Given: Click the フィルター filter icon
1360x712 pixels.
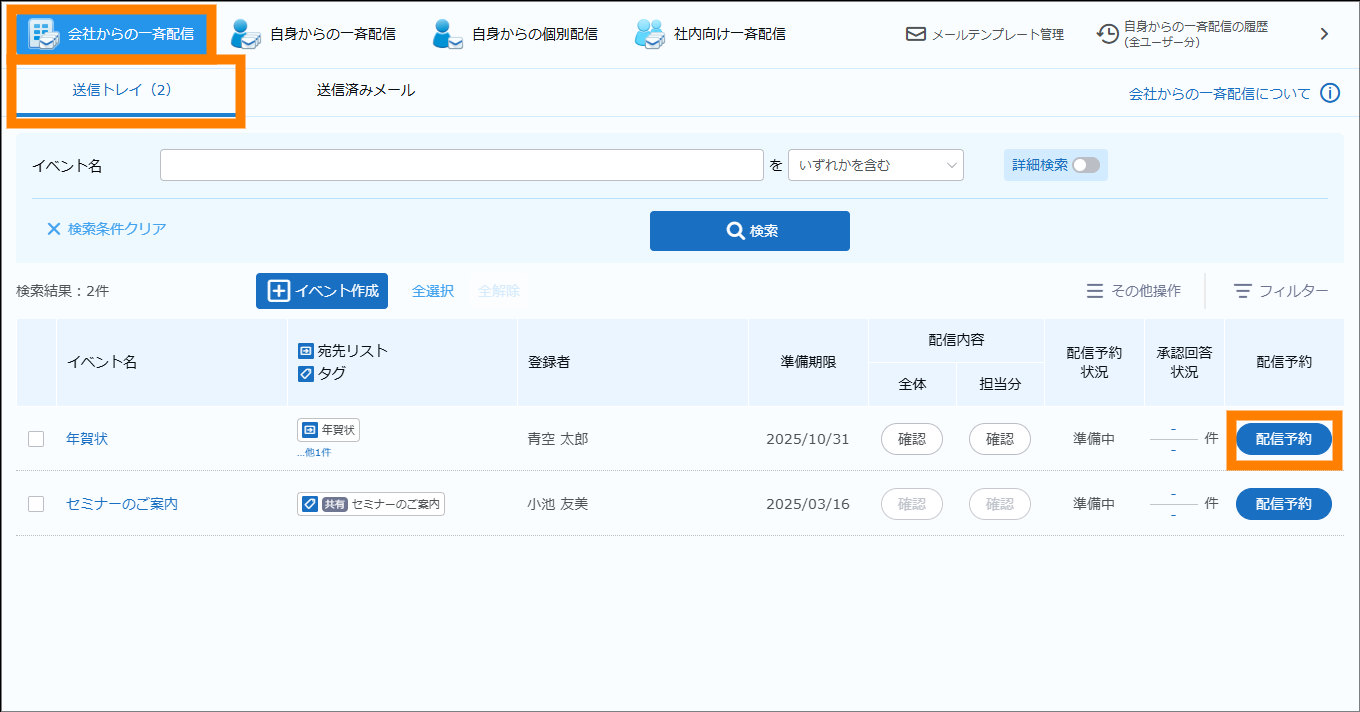Looking at the screenshot, I should 1243,291.
